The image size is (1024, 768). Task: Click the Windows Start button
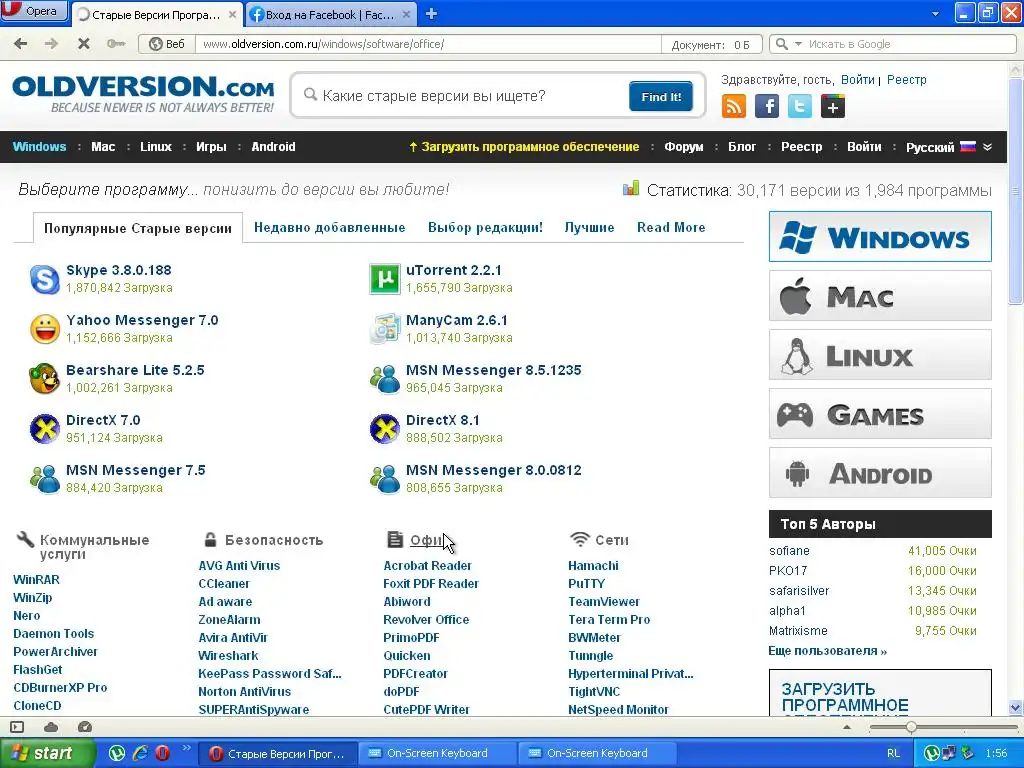coord(47,753)
